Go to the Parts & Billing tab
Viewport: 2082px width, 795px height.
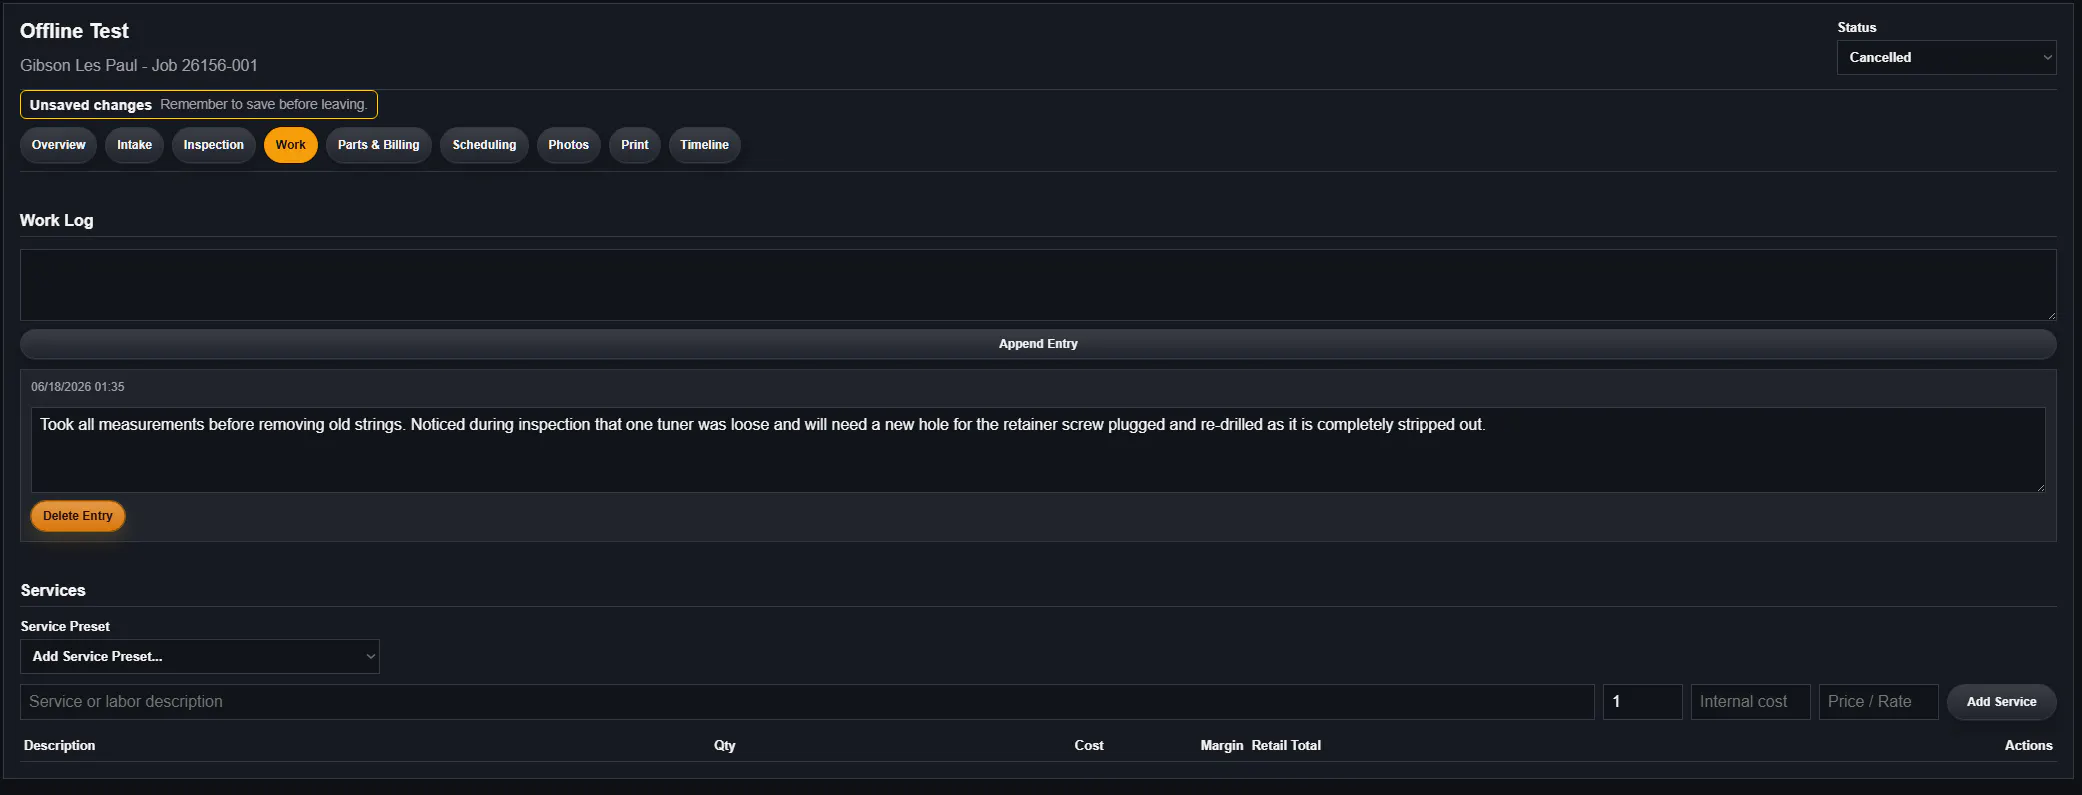[379, 145]
